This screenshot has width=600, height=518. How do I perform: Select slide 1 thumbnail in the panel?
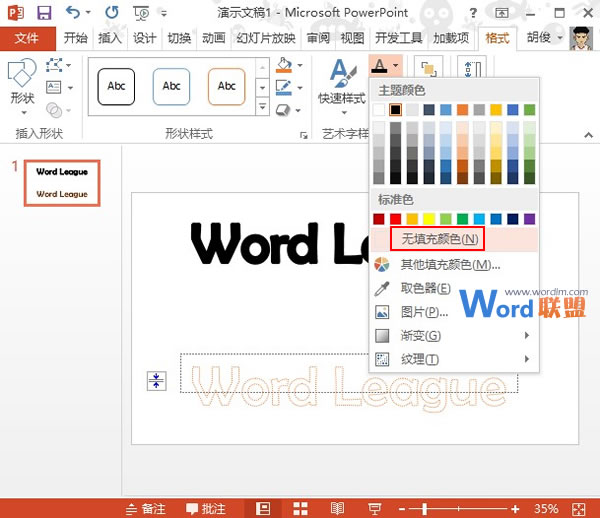[62, 183]
